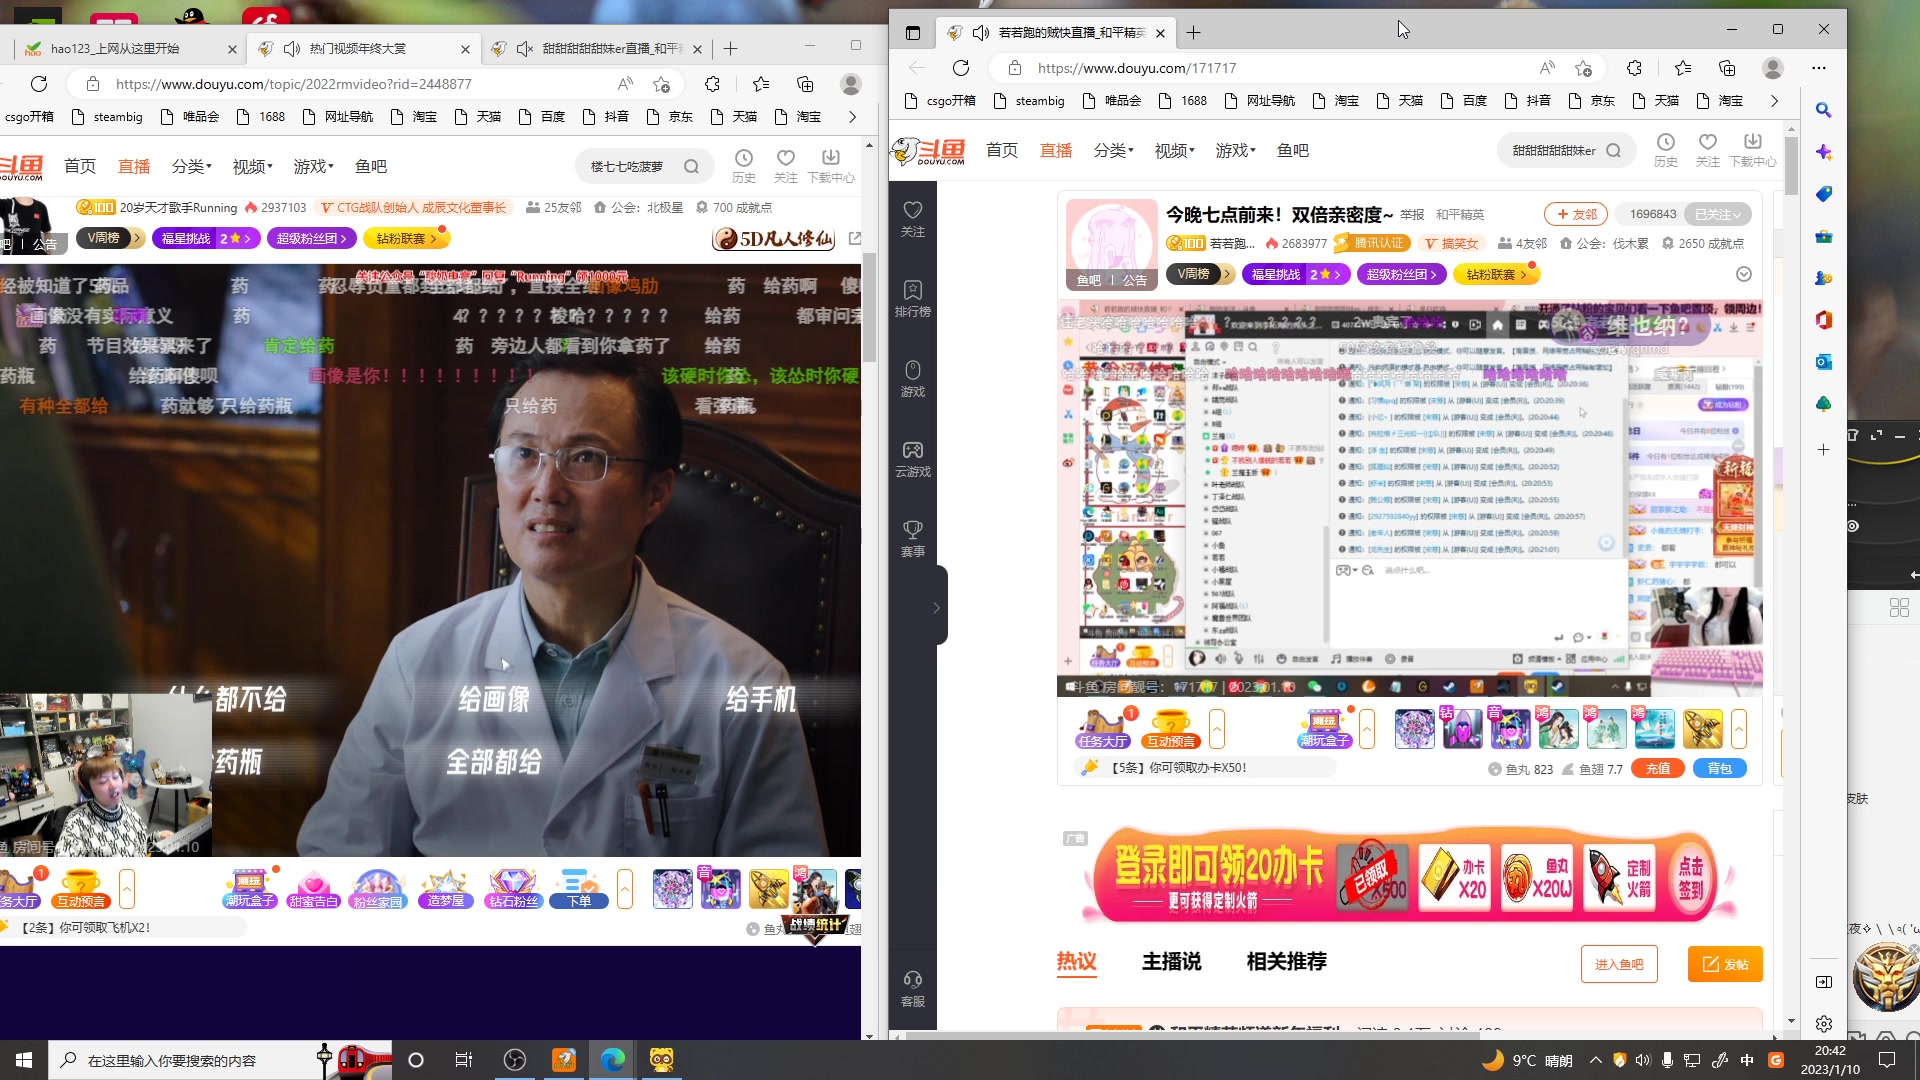
Task: Refresh the left browser window page
Action: click(x=39, y=84)
